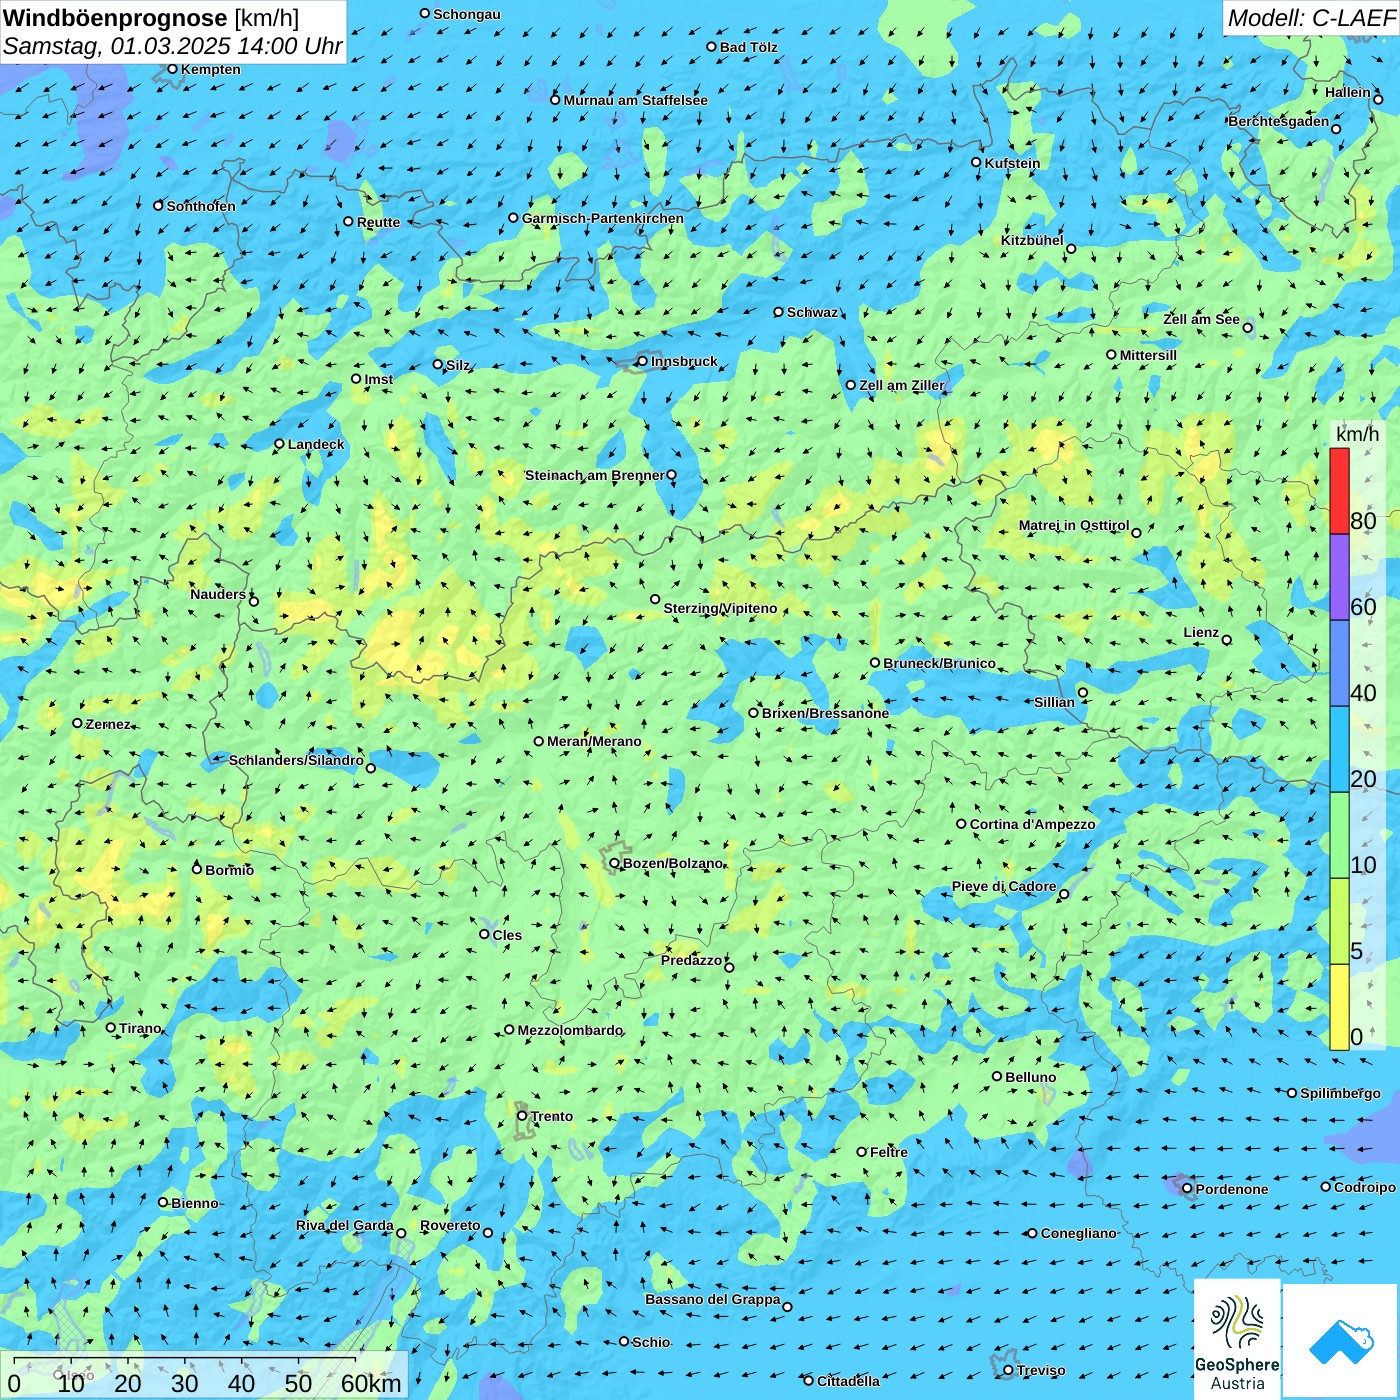
Task: Click the Innsbruck city marker
Action: coord(642,361)
